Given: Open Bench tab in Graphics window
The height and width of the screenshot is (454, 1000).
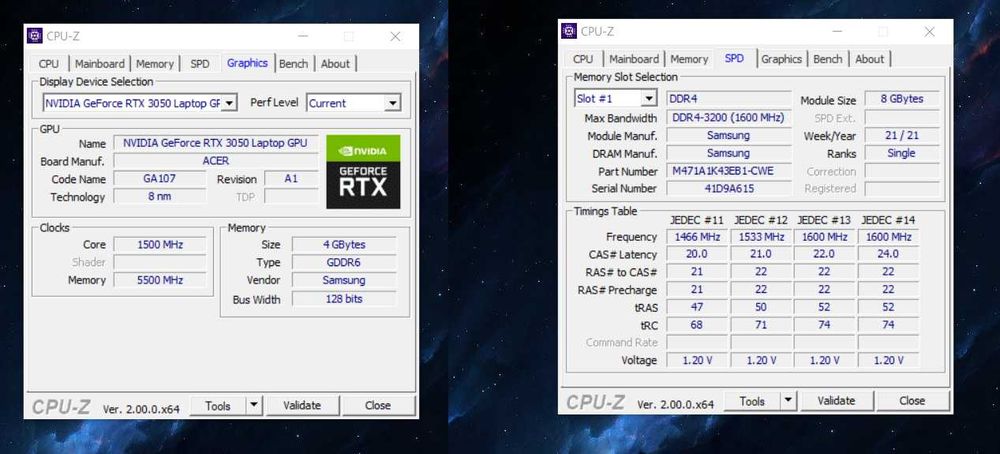Looking at the screenshot, I should tap(293, 64).
